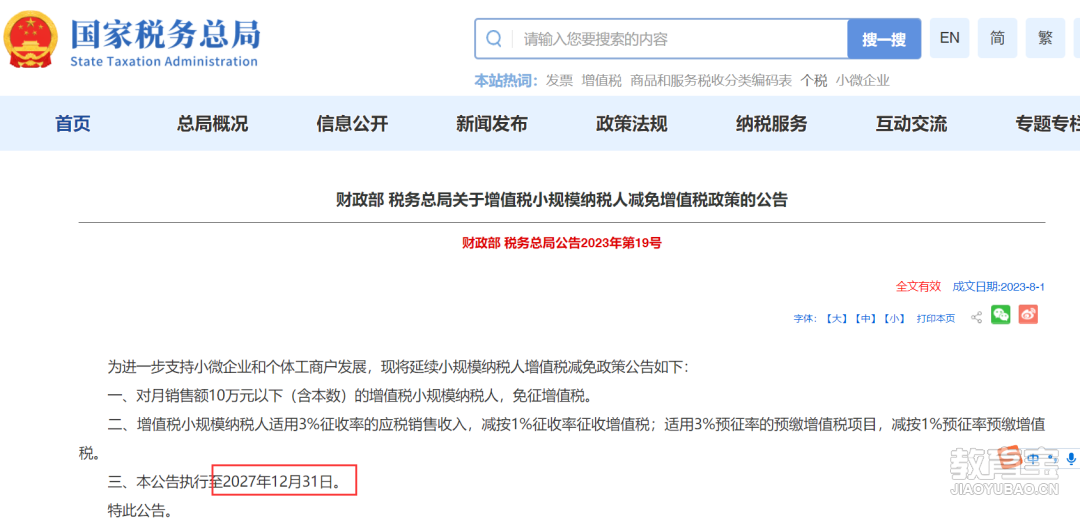
Task: Click the search magnifier icon
Action: point(494,39)
